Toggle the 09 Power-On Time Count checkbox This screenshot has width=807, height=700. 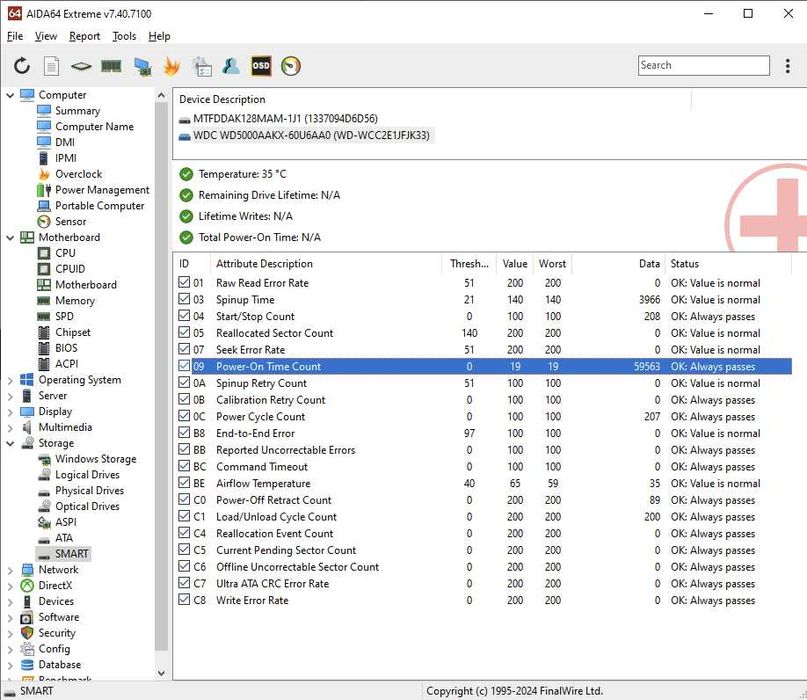(184, 366)
